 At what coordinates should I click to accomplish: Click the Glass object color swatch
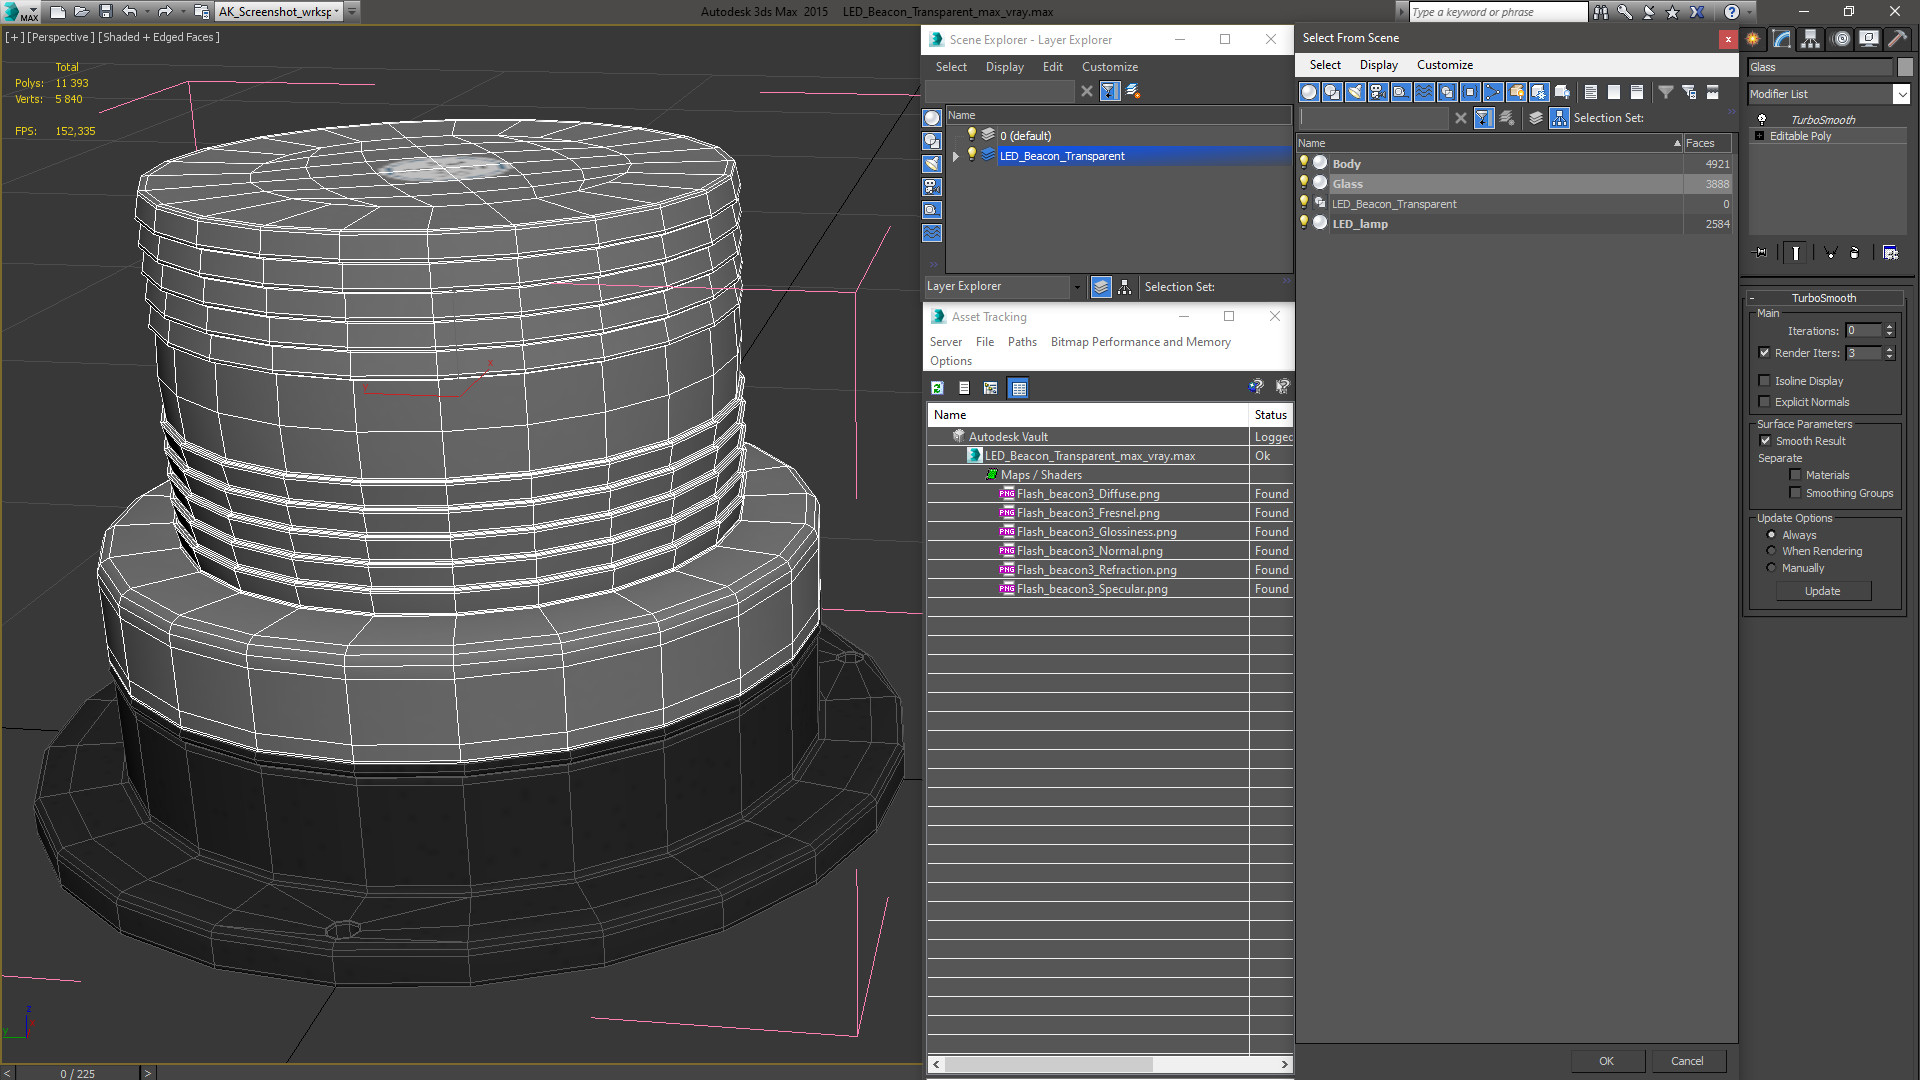[1905, 67]
